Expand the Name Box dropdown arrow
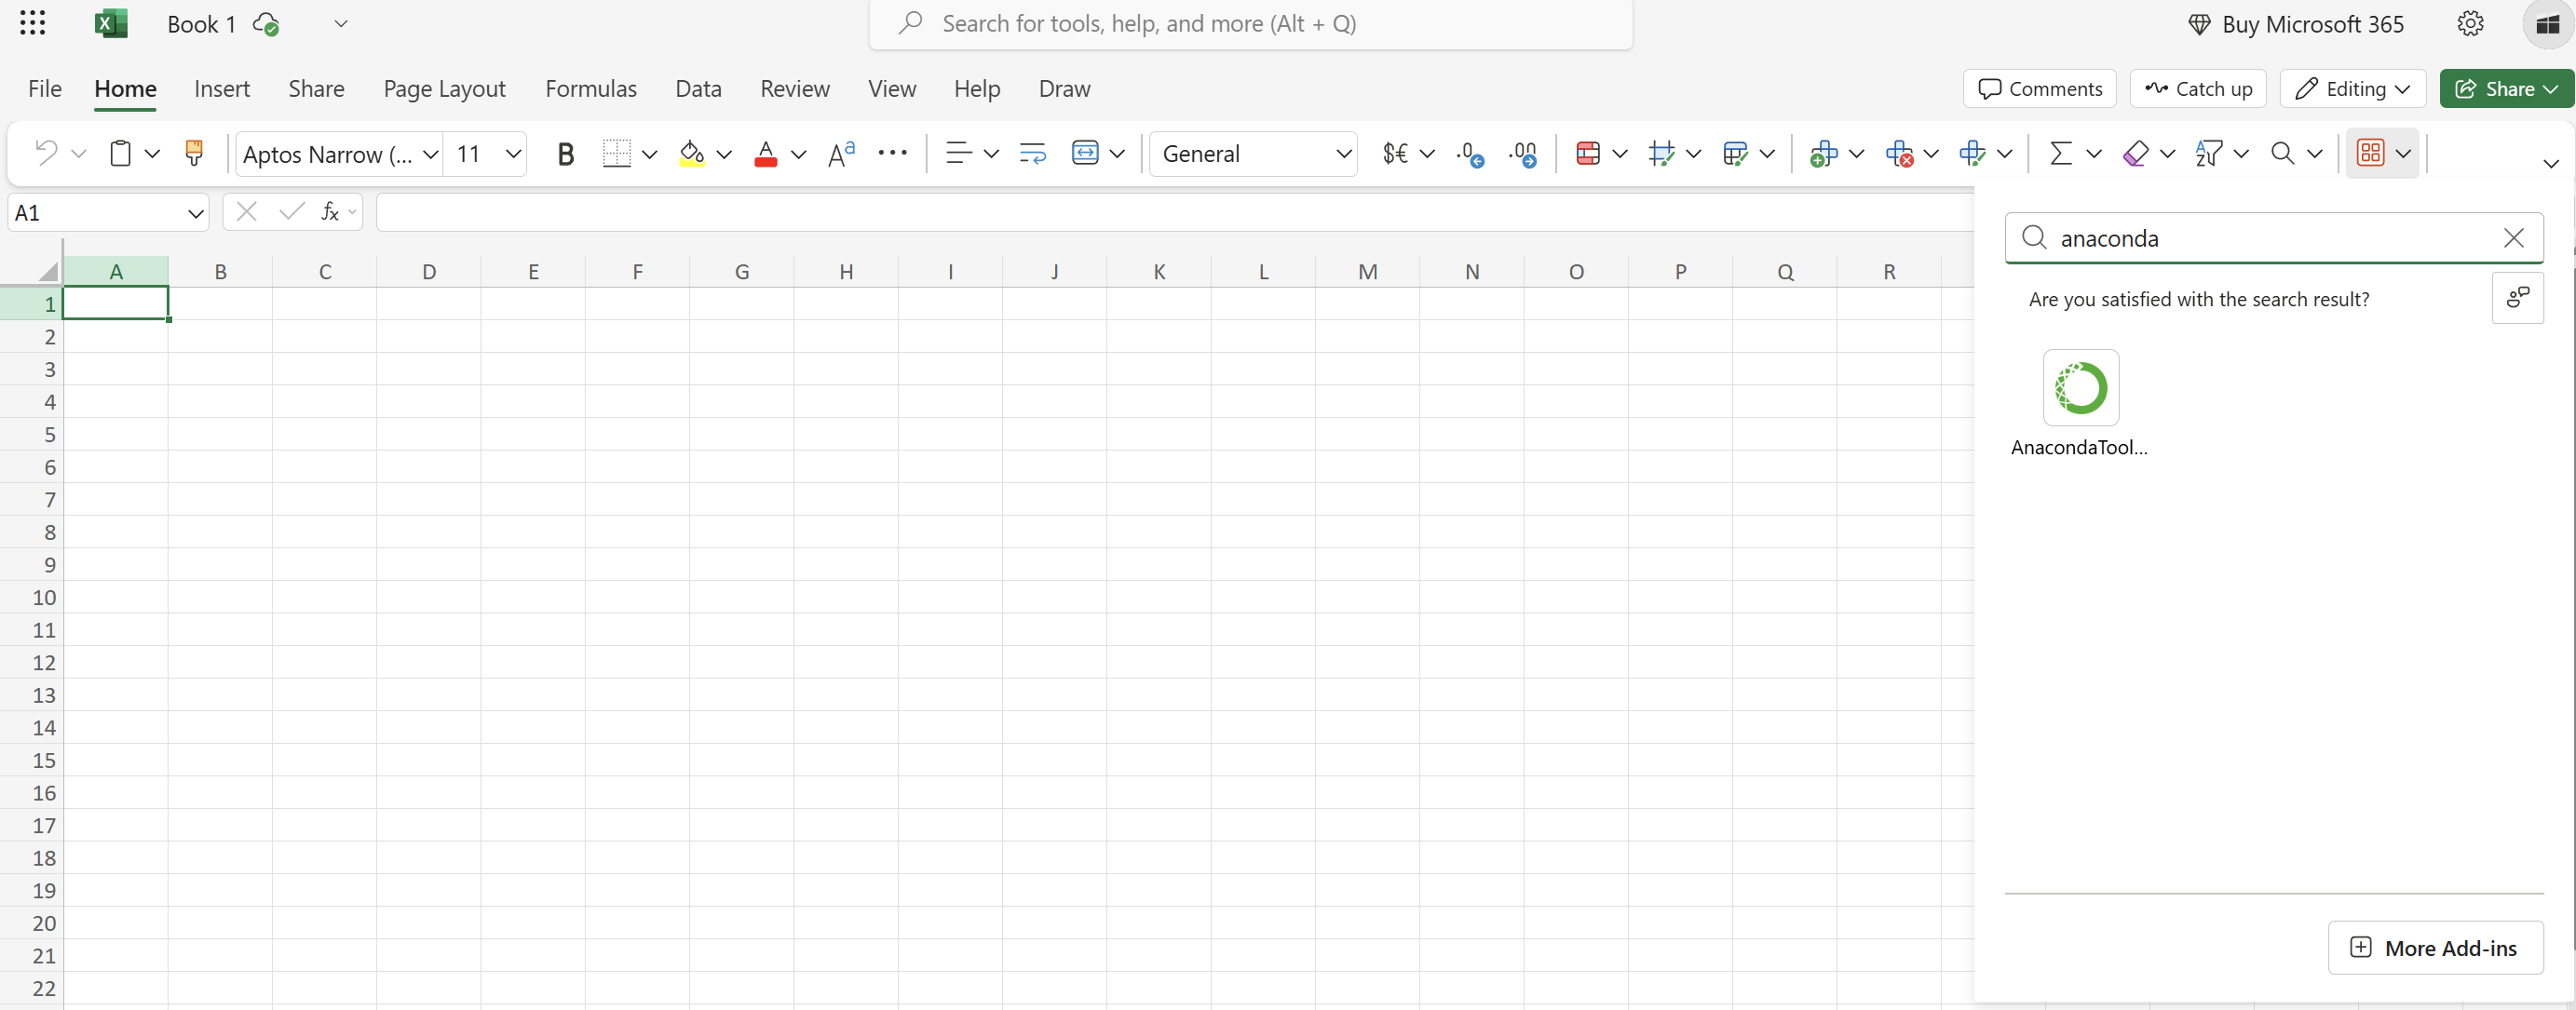2576x1010 pixels. click(195, 213)
